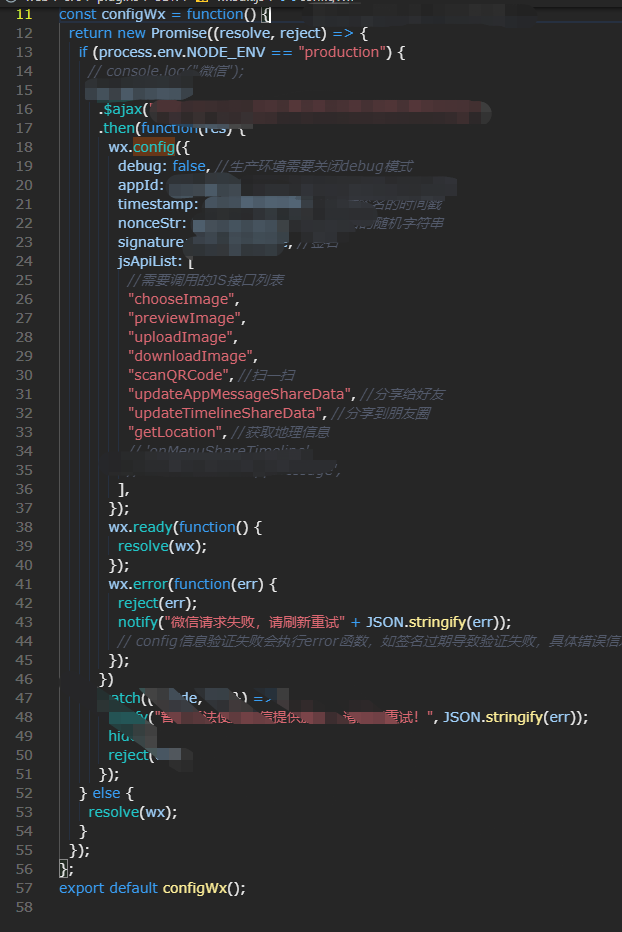Click line number 11 in the gutter
This screenshot has height=932, width=622.
click(24, 14)
